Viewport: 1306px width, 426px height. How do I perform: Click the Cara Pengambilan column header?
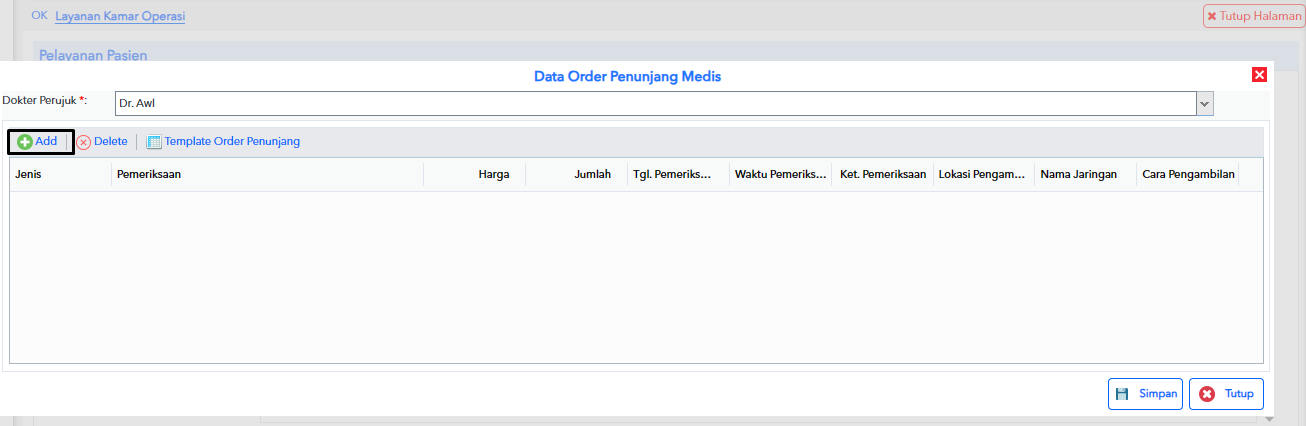(x=1188, y=174)
